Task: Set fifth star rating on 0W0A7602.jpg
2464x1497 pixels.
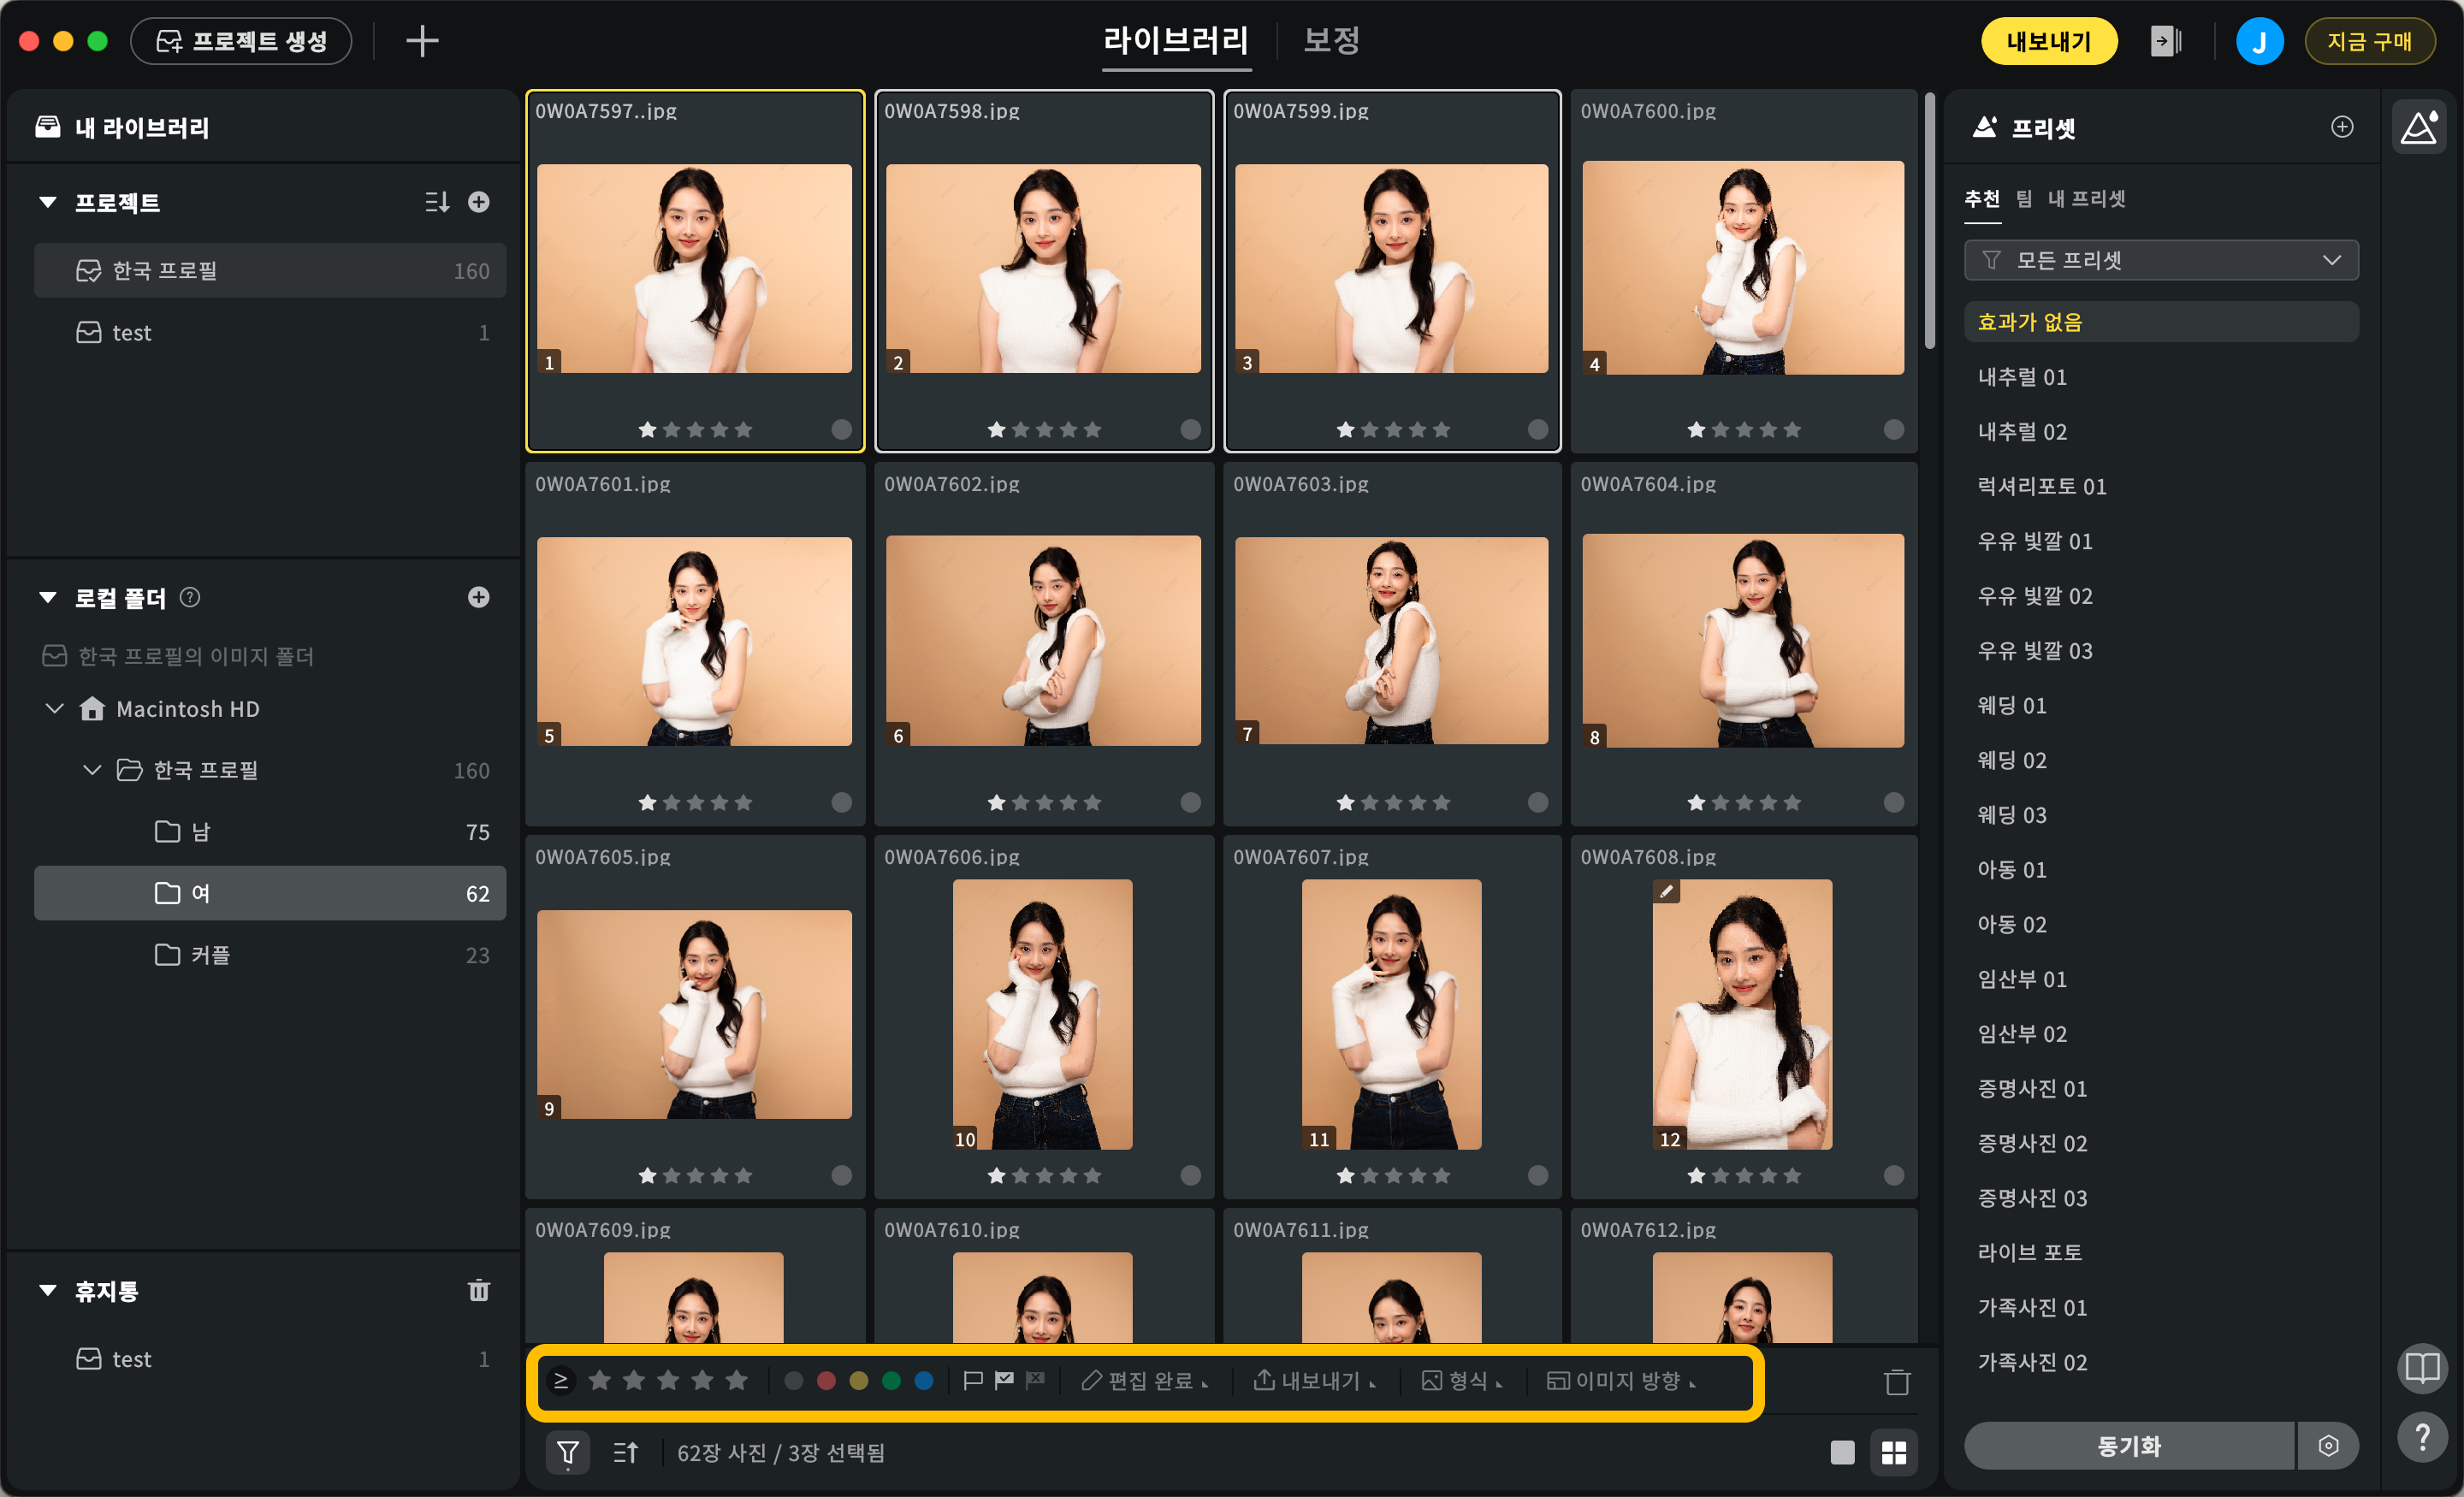Action: [x=1093, y=802]
